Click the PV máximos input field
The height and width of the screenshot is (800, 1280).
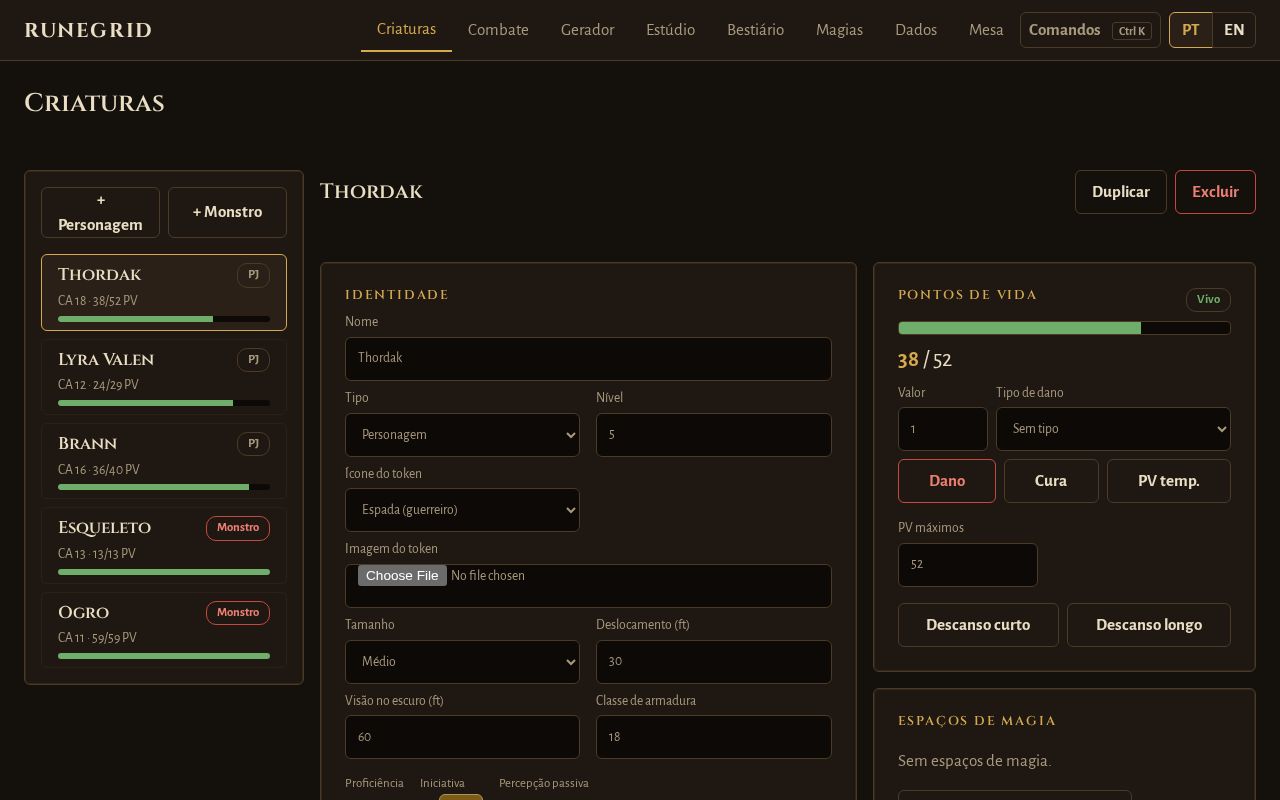click(968, 565)
